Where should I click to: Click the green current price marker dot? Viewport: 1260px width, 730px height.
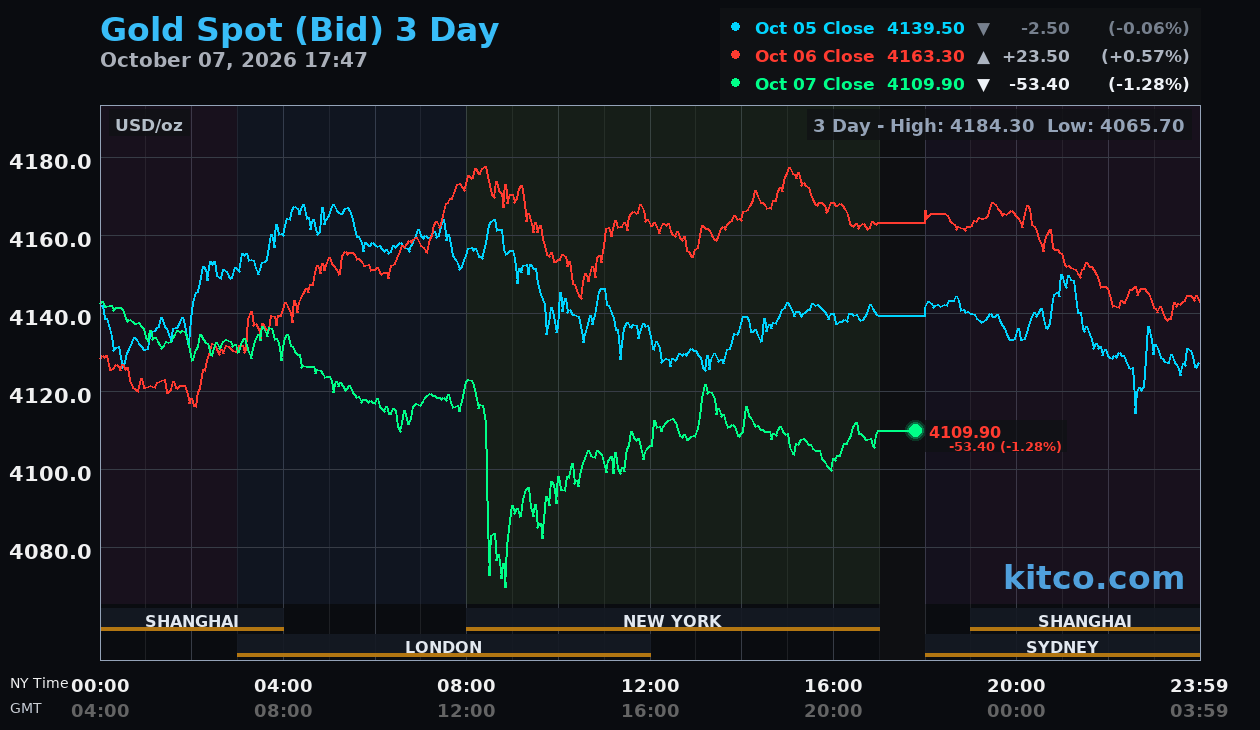click(x=915, y=431)
